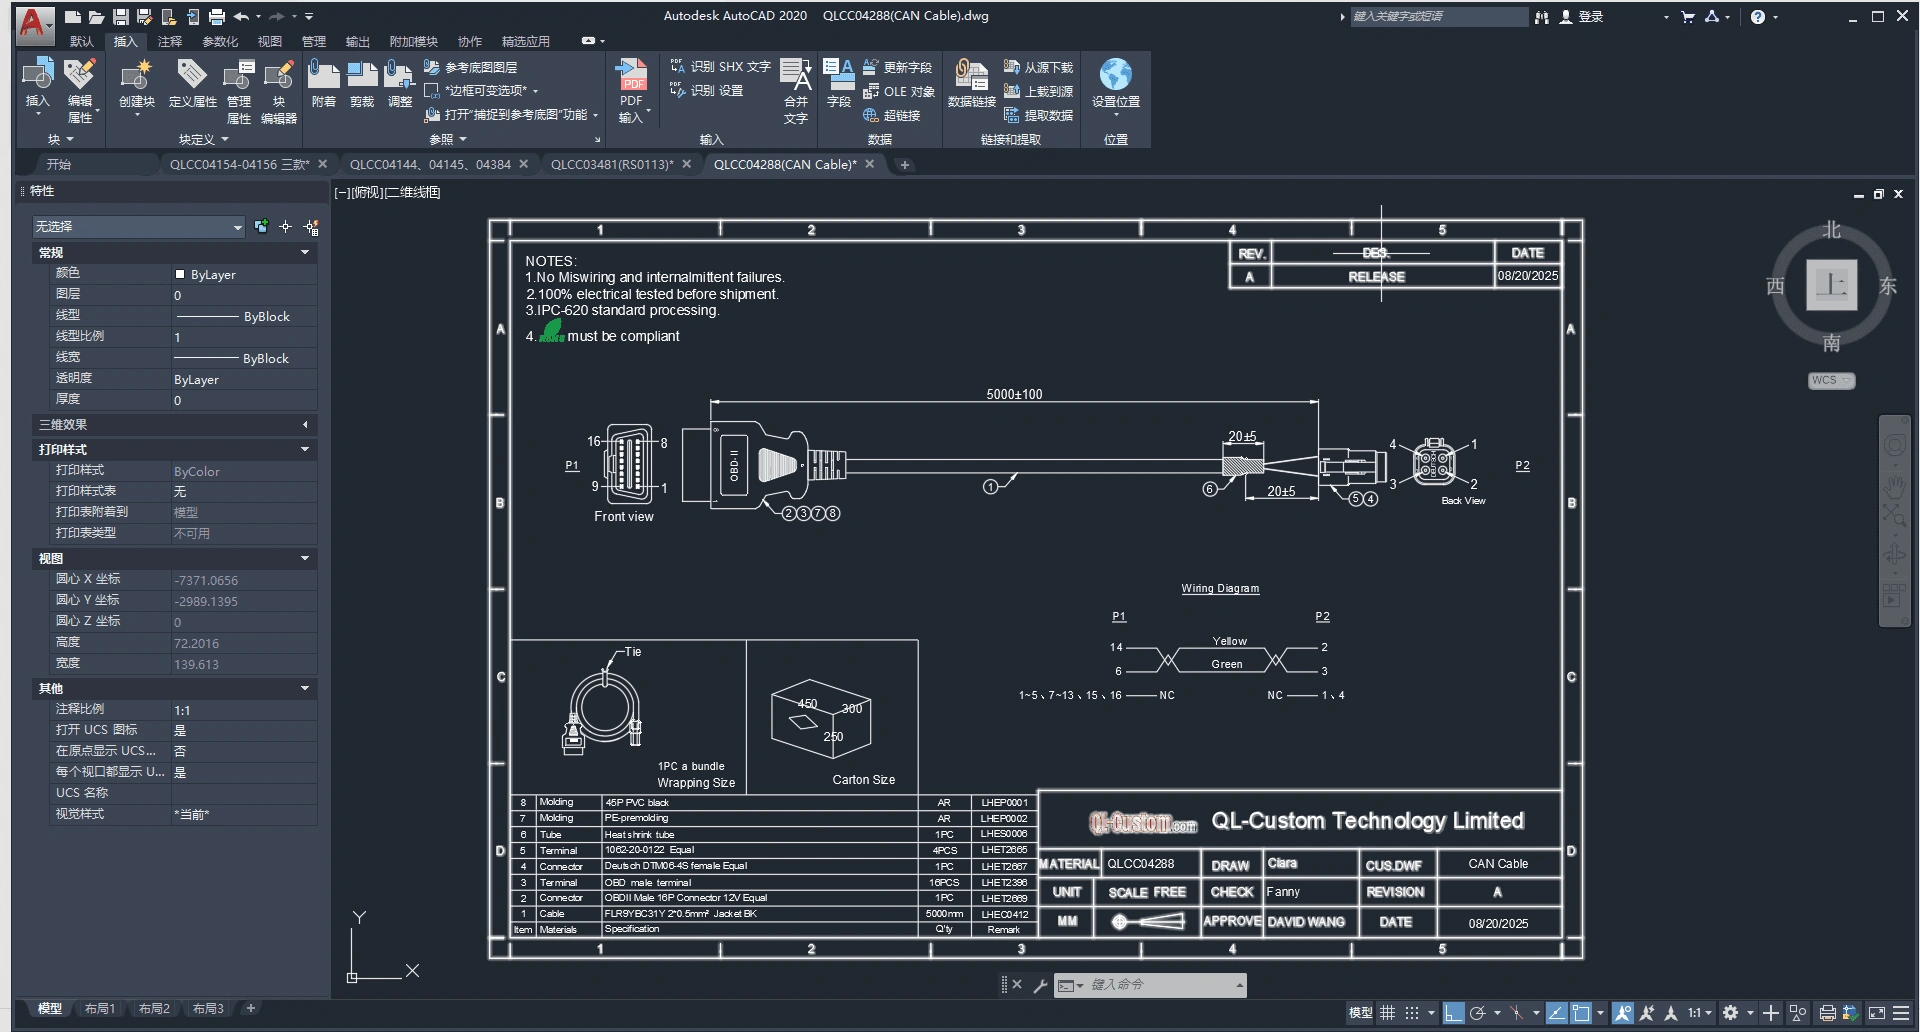
Task: Click the ByLayer color swatch in Properties
Action: coord(180,274)
